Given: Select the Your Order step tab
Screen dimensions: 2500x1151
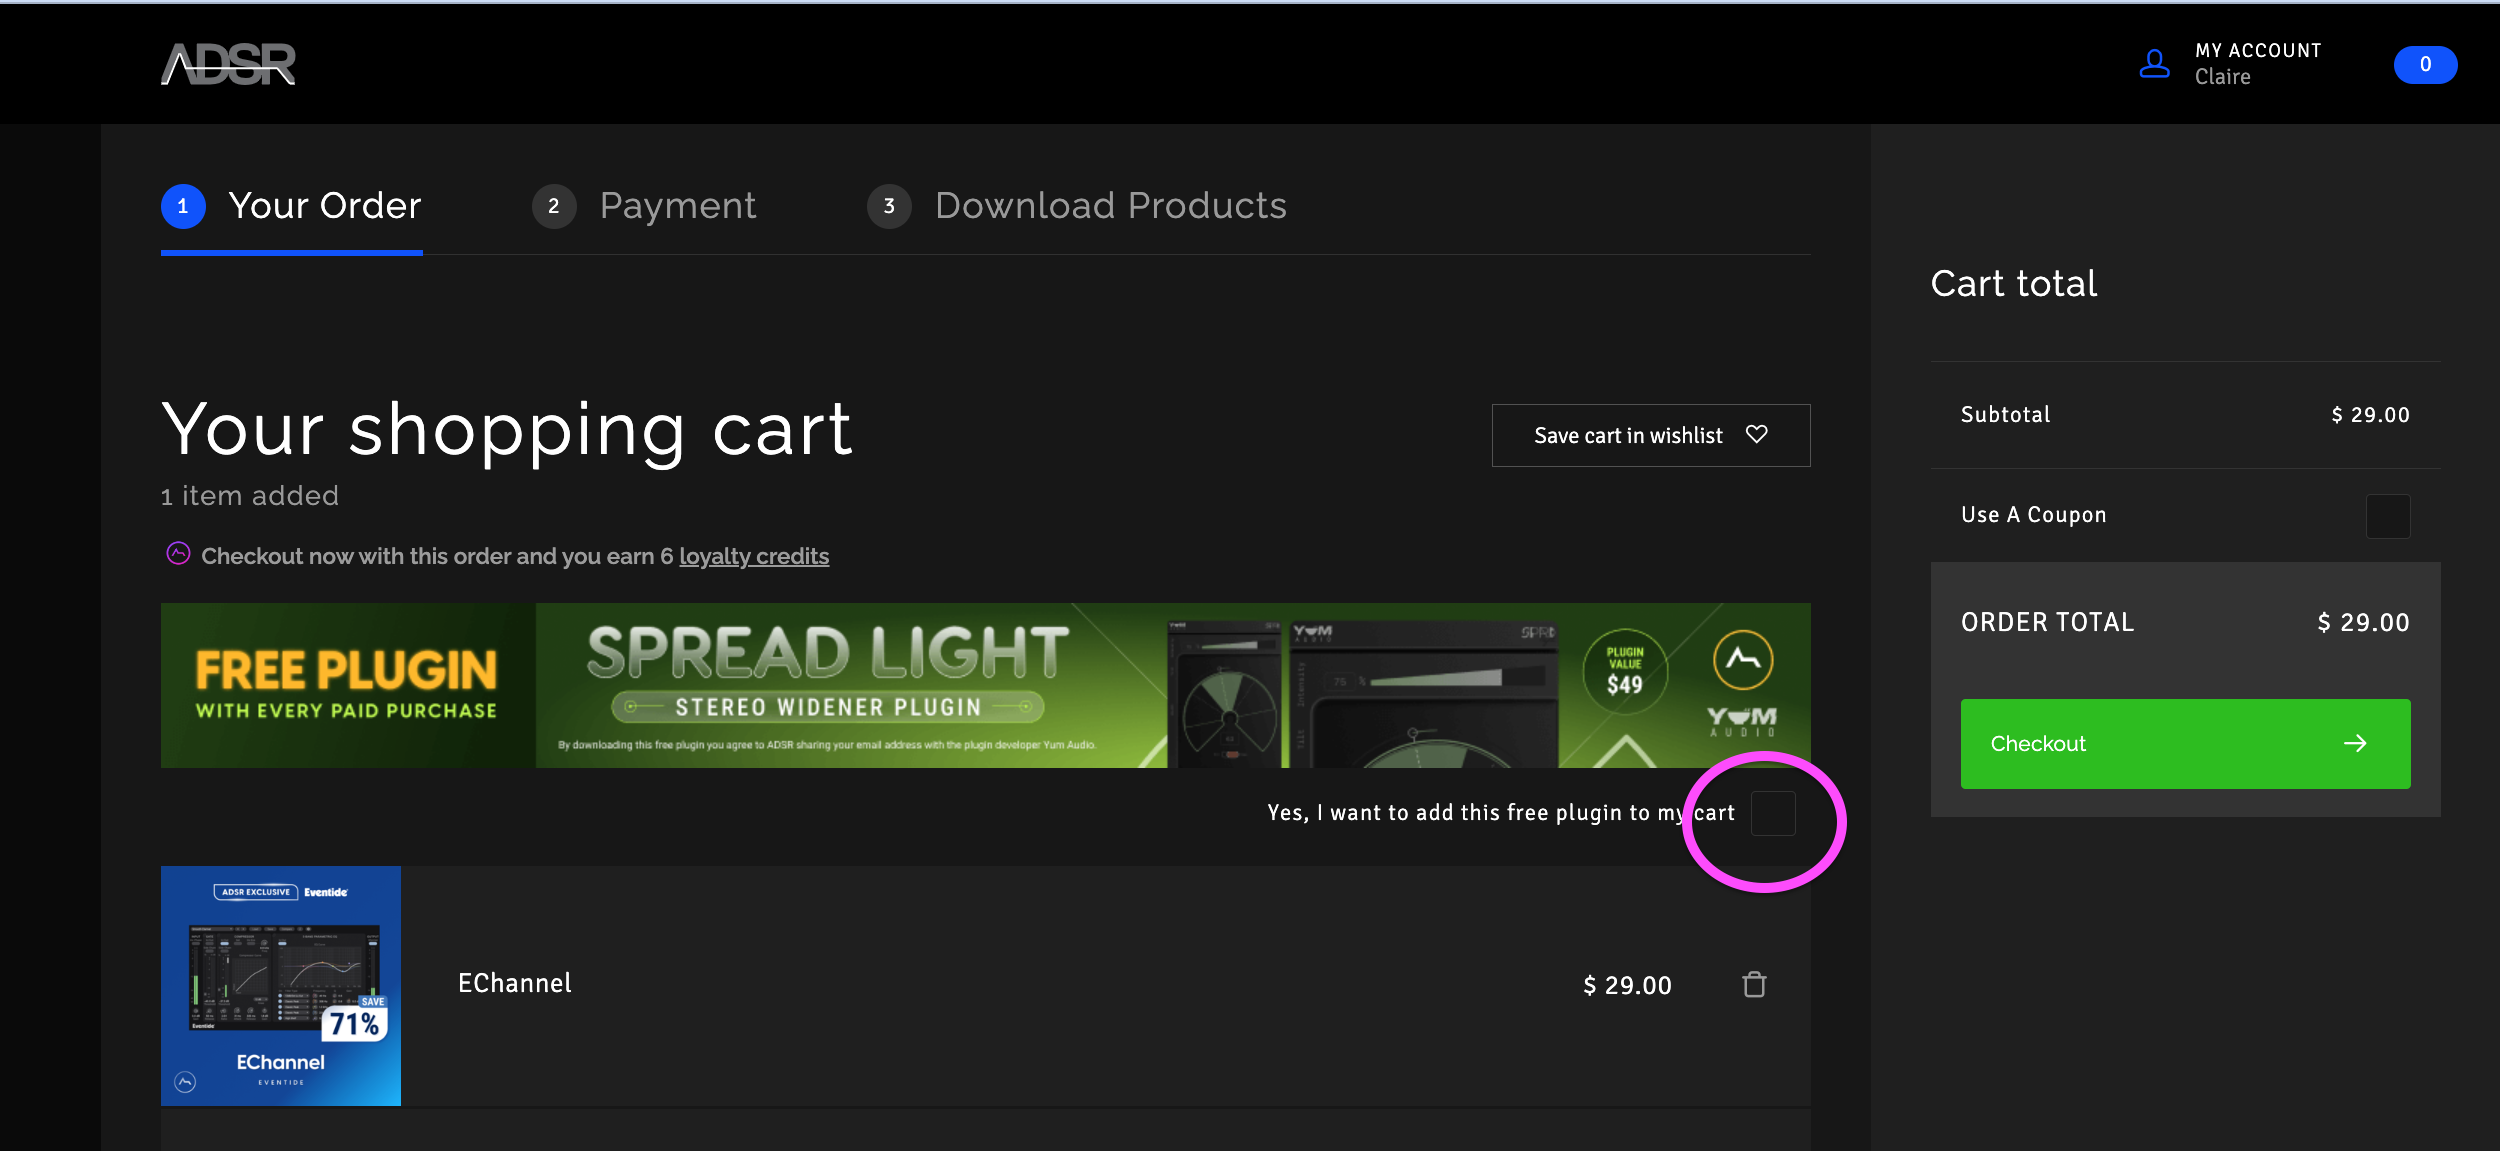Looking at the screenshot, I should pos(292,206).
